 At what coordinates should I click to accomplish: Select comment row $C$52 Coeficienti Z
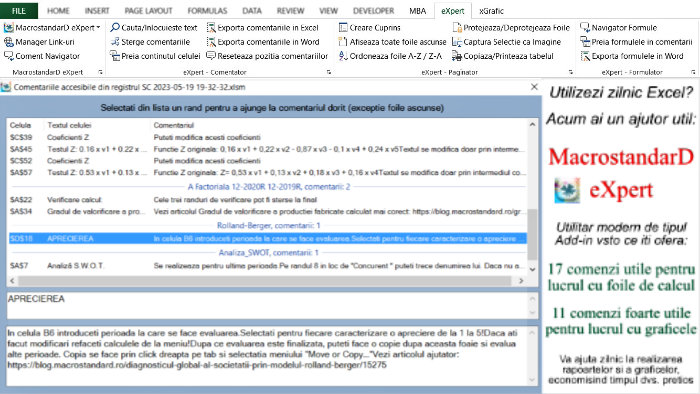pyautogui.click(x=267, y=161)
